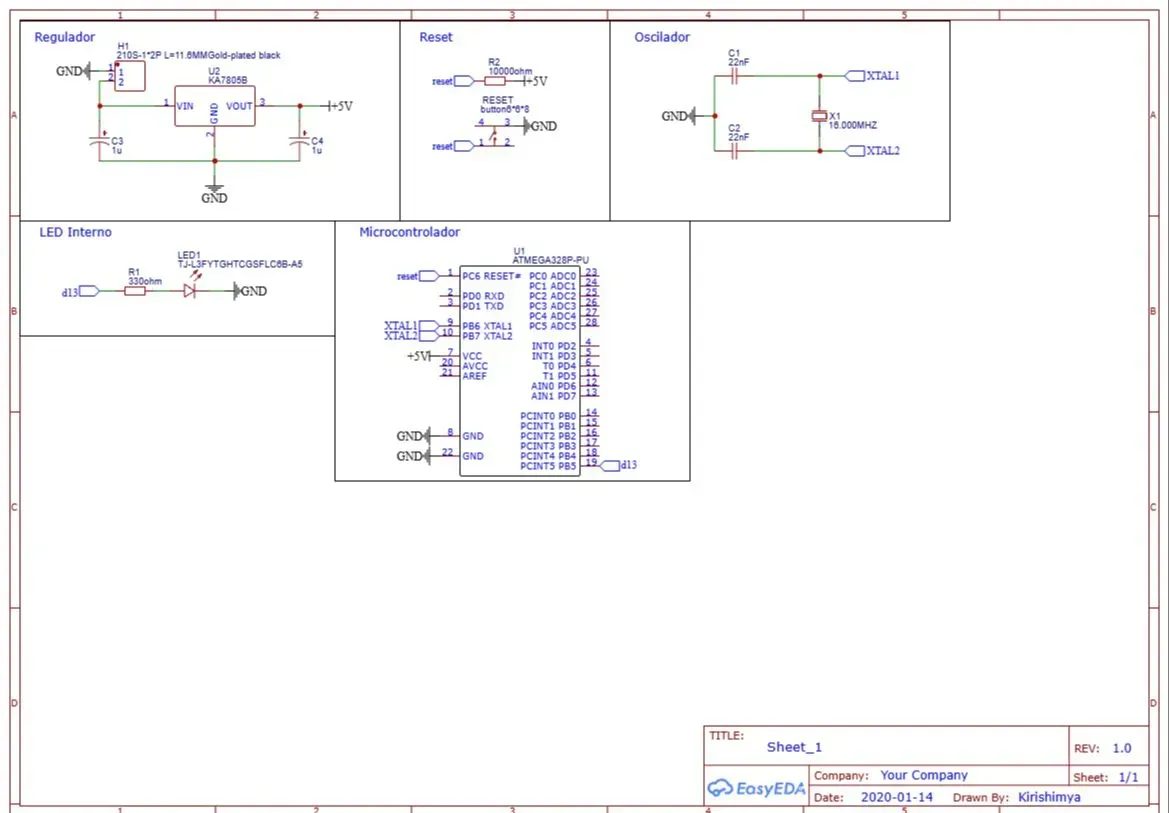
Task: Click the GND flag in the Oscilador block
Action: (x=678, y=116)
